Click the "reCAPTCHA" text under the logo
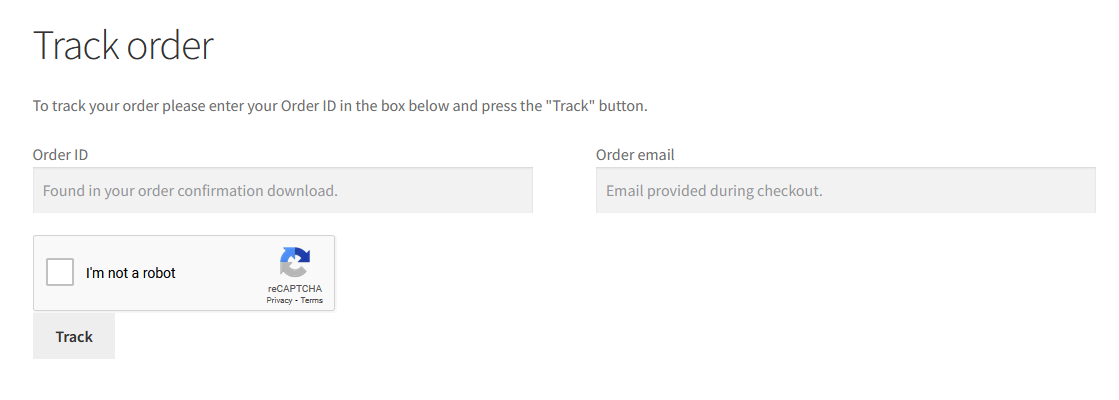The height and width of the screenshot is (400, 1119). pos(295,289)
